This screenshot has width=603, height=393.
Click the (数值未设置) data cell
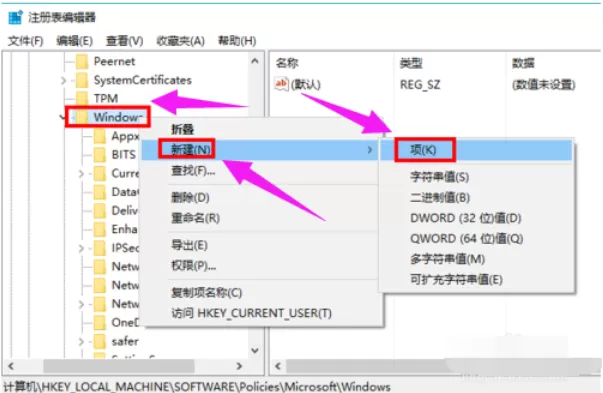click(543, 85)
